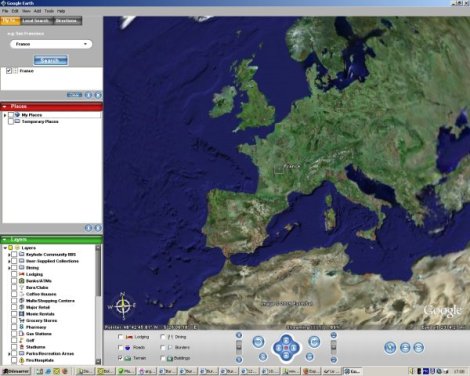Screen dimensions: 470x376
Task: Click the Stadiums layer icon
Action: pyautogui.click(x=22, y=347)
